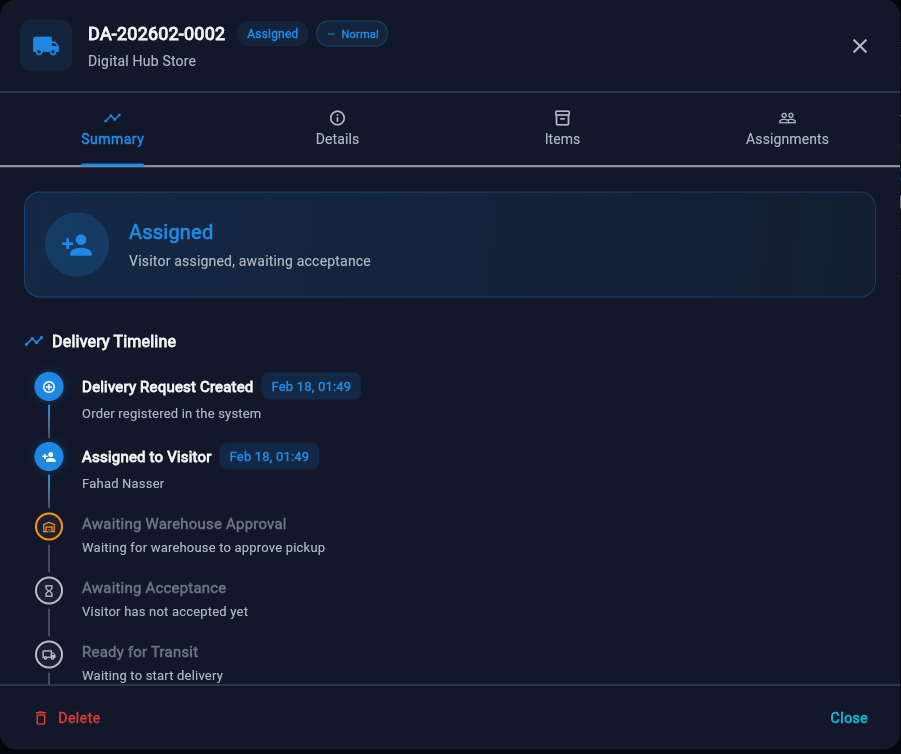Click the Normal priority chip

click(352, 34)
